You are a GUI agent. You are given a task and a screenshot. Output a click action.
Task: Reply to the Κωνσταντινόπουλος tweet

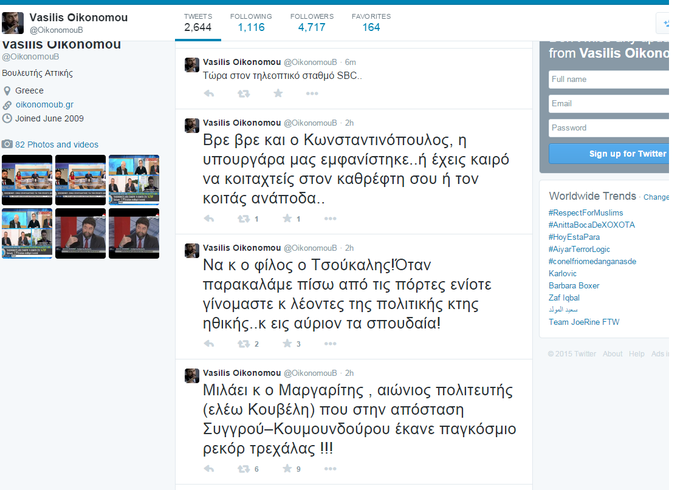pyautogui.click(x=208, y=219)
